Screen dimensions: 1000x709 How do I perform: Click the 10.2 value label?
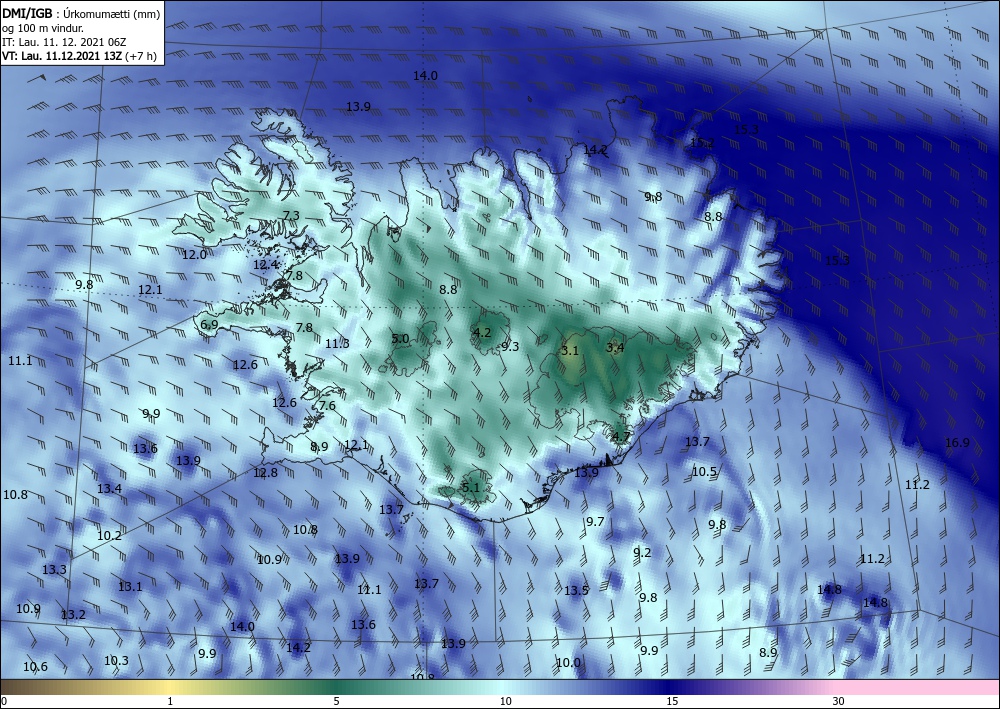point(109,536)
